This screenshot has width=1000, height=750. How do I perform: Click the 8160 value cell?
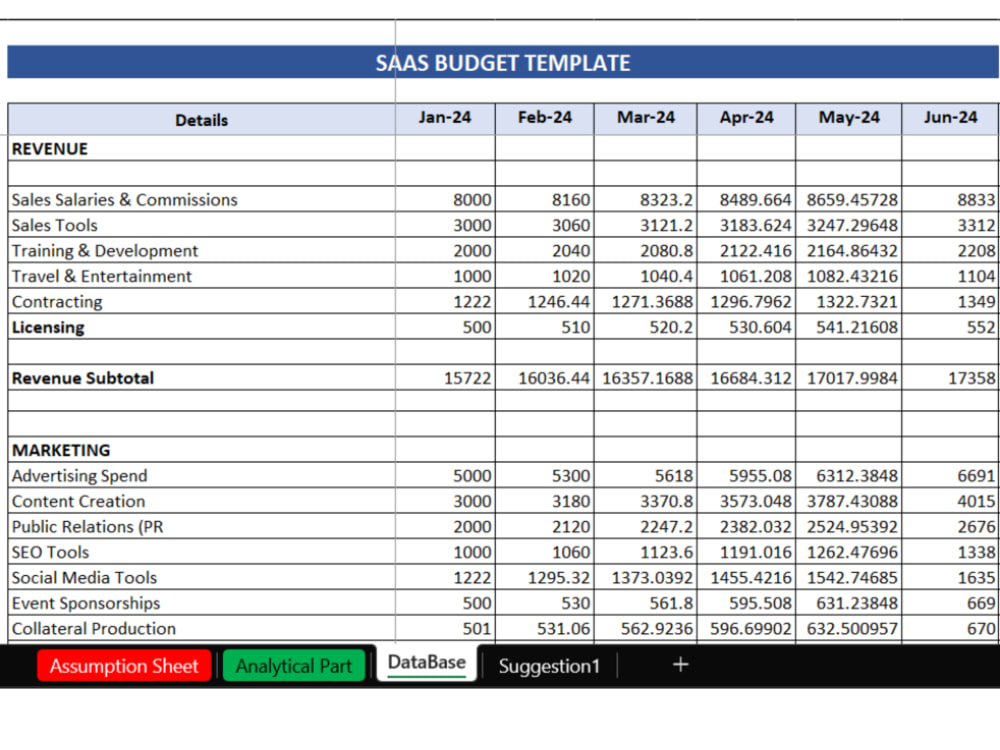pyautogui.click(x=545, y=199)
